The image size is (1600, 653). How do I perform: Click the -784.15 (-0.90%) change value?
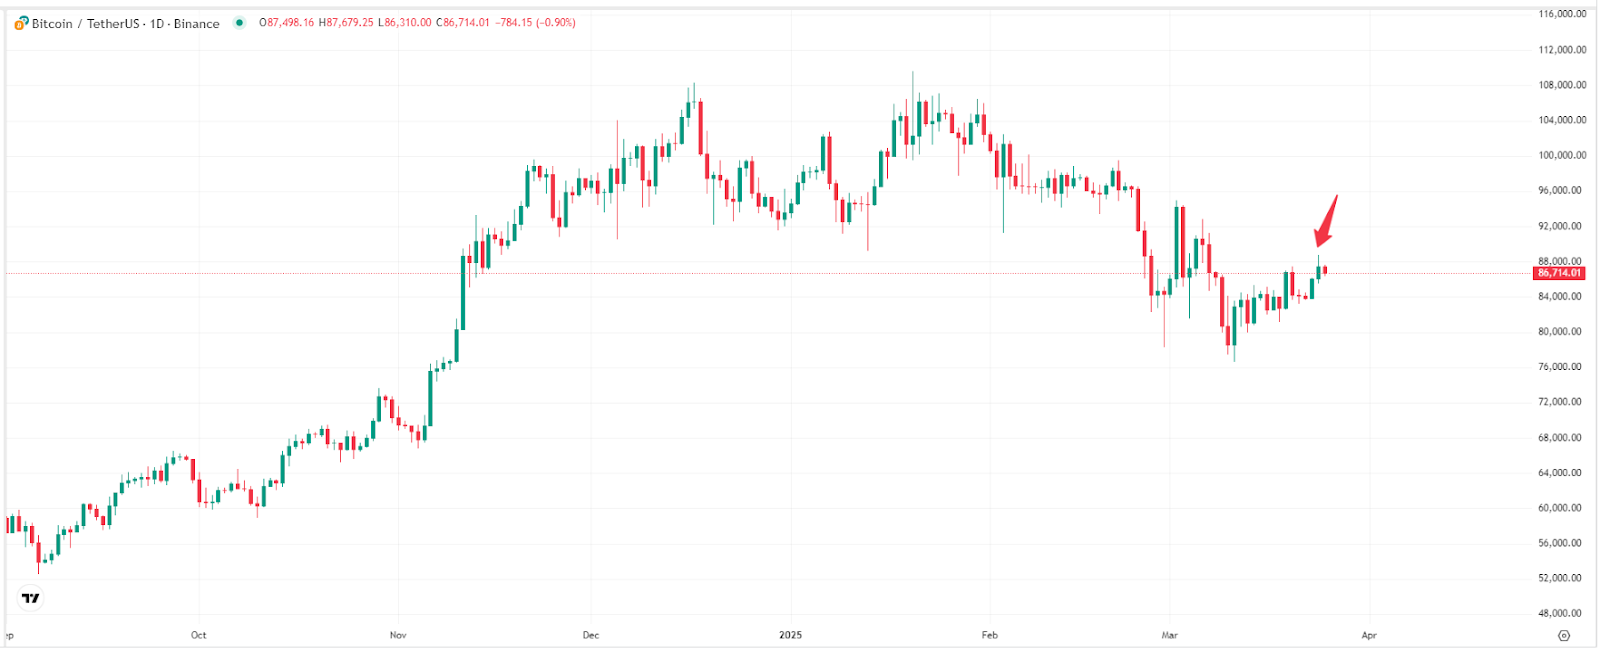[x=536, y=23]
